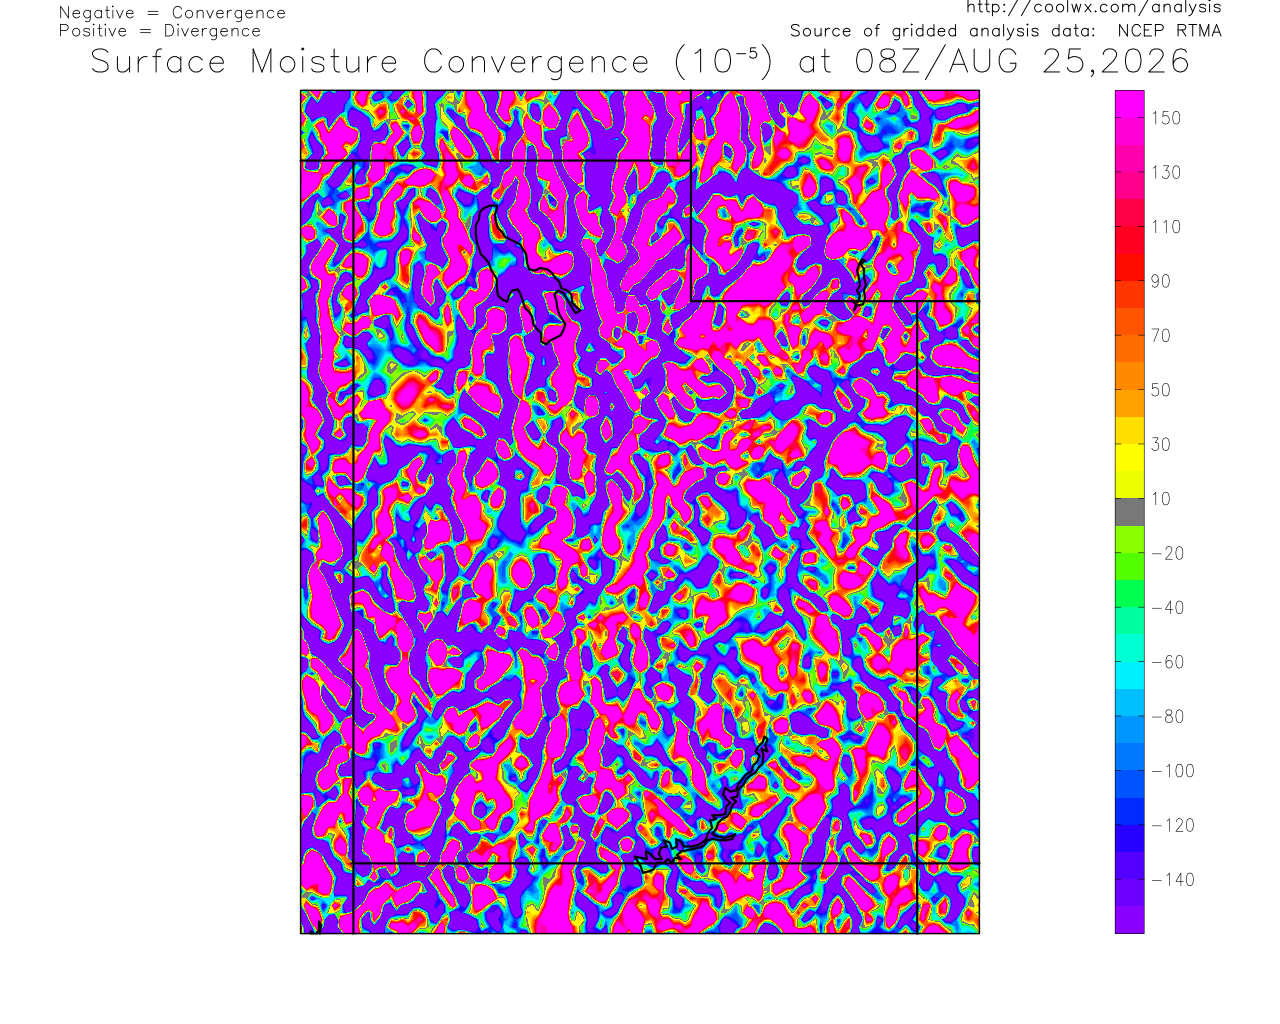Click the yellow swatch near 30 on colorbar

click(x=1130, y=444)
